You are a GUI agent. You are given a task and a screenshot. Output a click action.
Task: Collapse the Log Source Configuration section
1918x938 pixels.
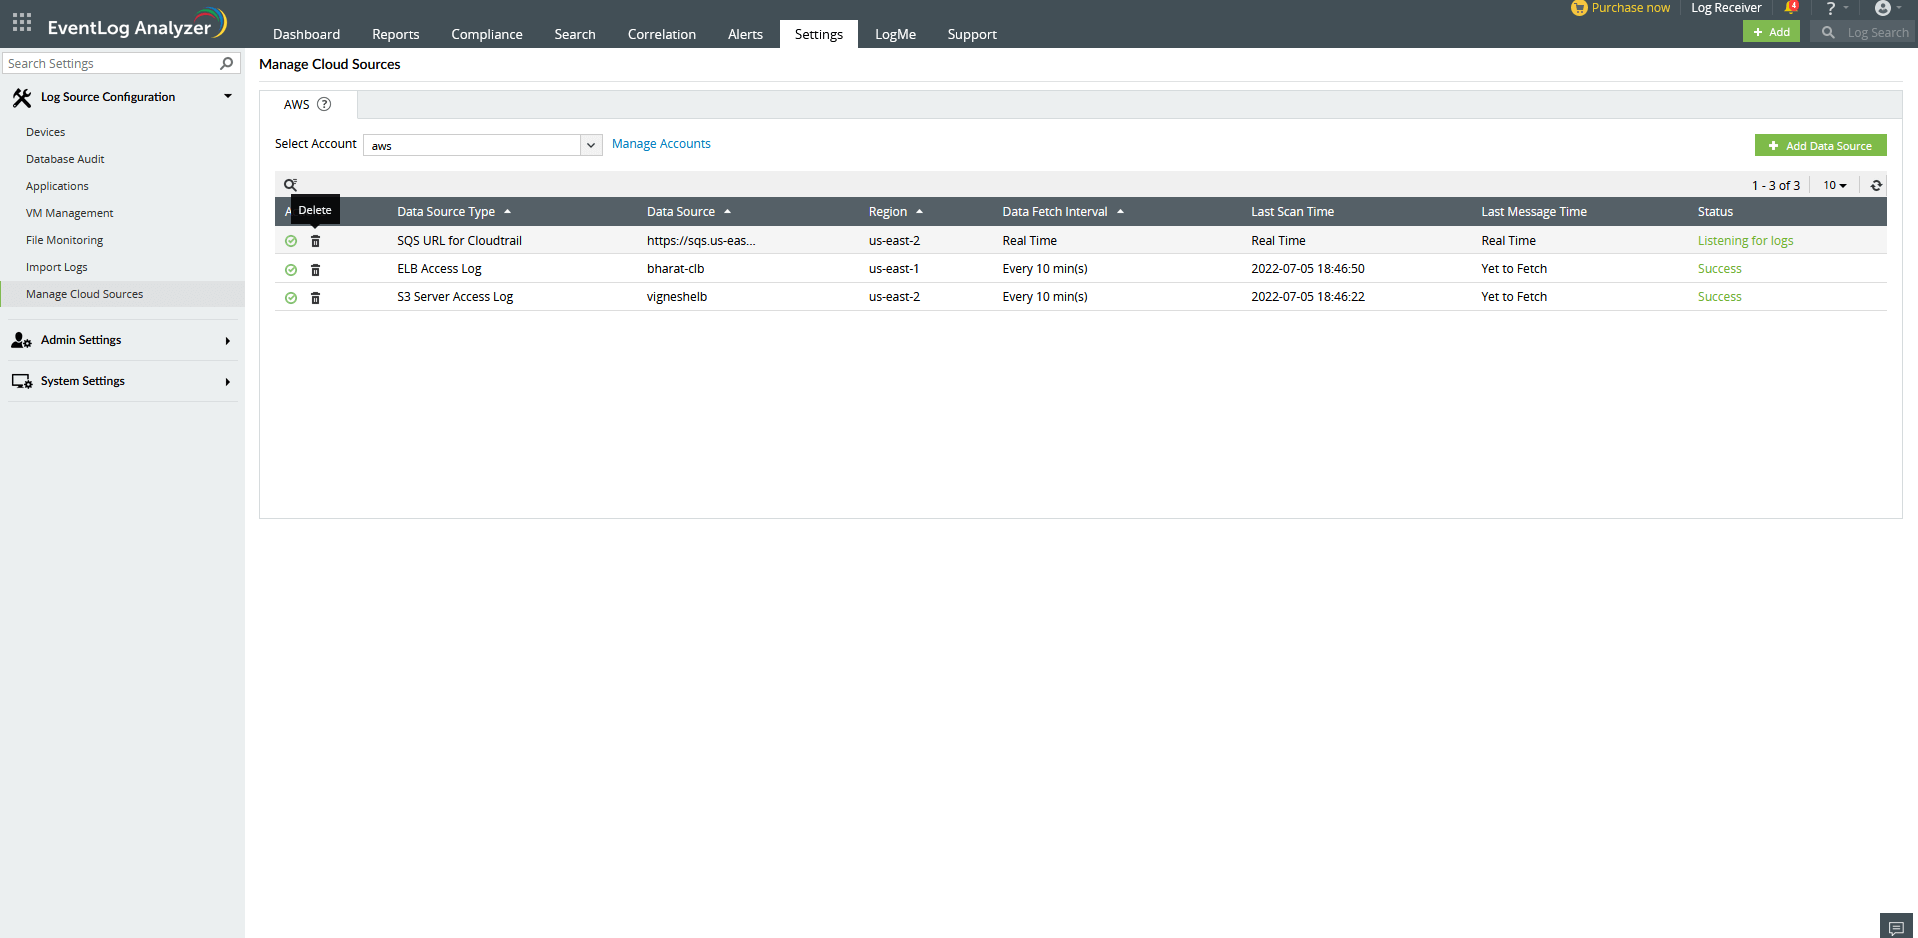pyautogui.click(x=228, y=96)
